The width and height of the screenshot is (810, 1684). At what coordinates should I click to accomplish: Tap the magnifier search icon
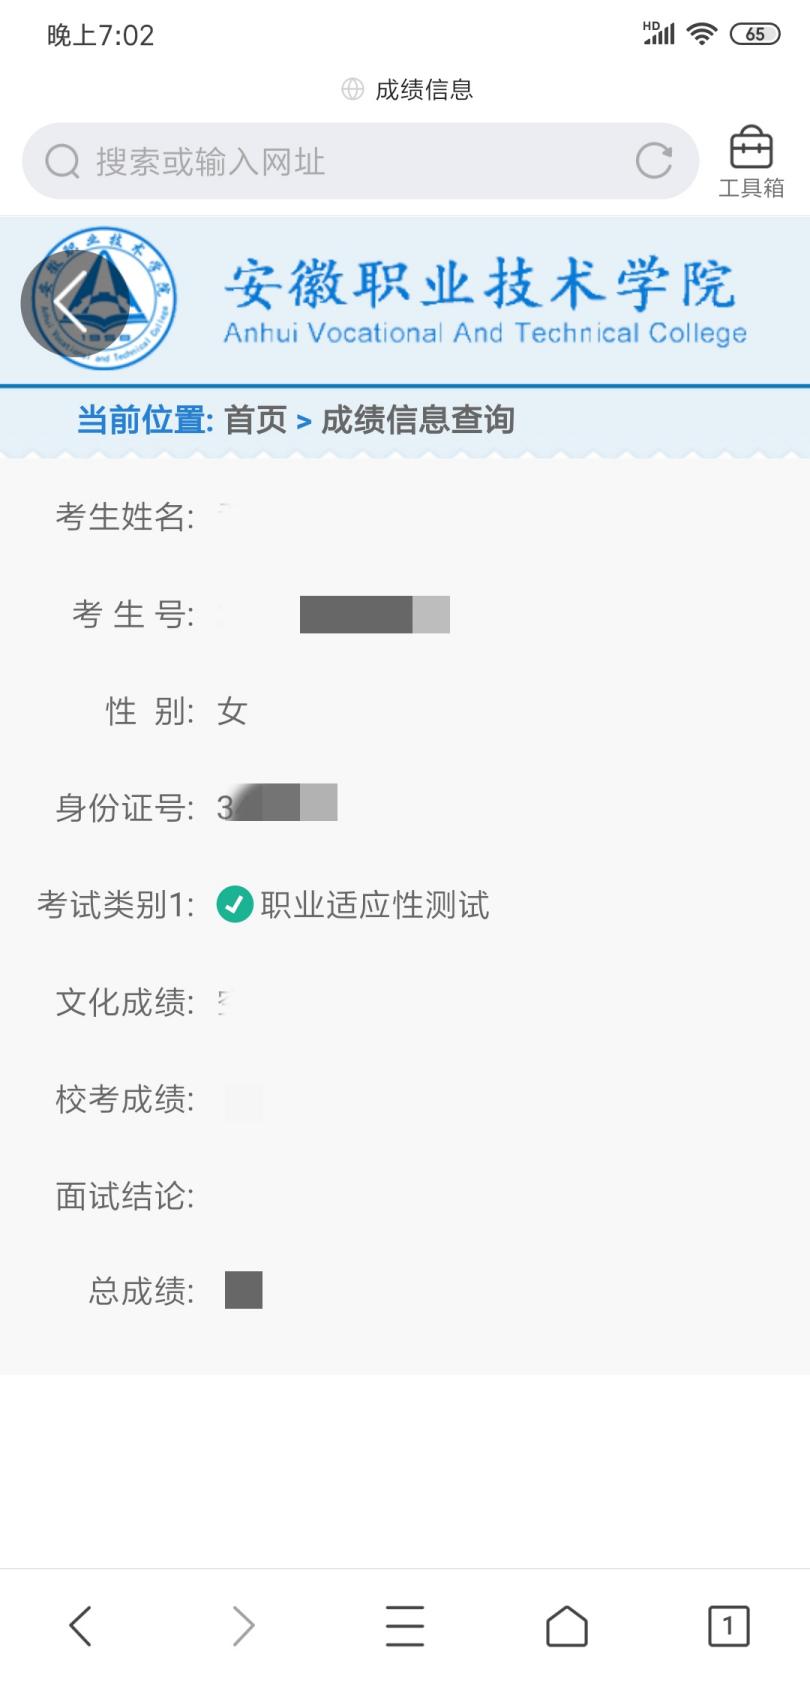point(62,162)
